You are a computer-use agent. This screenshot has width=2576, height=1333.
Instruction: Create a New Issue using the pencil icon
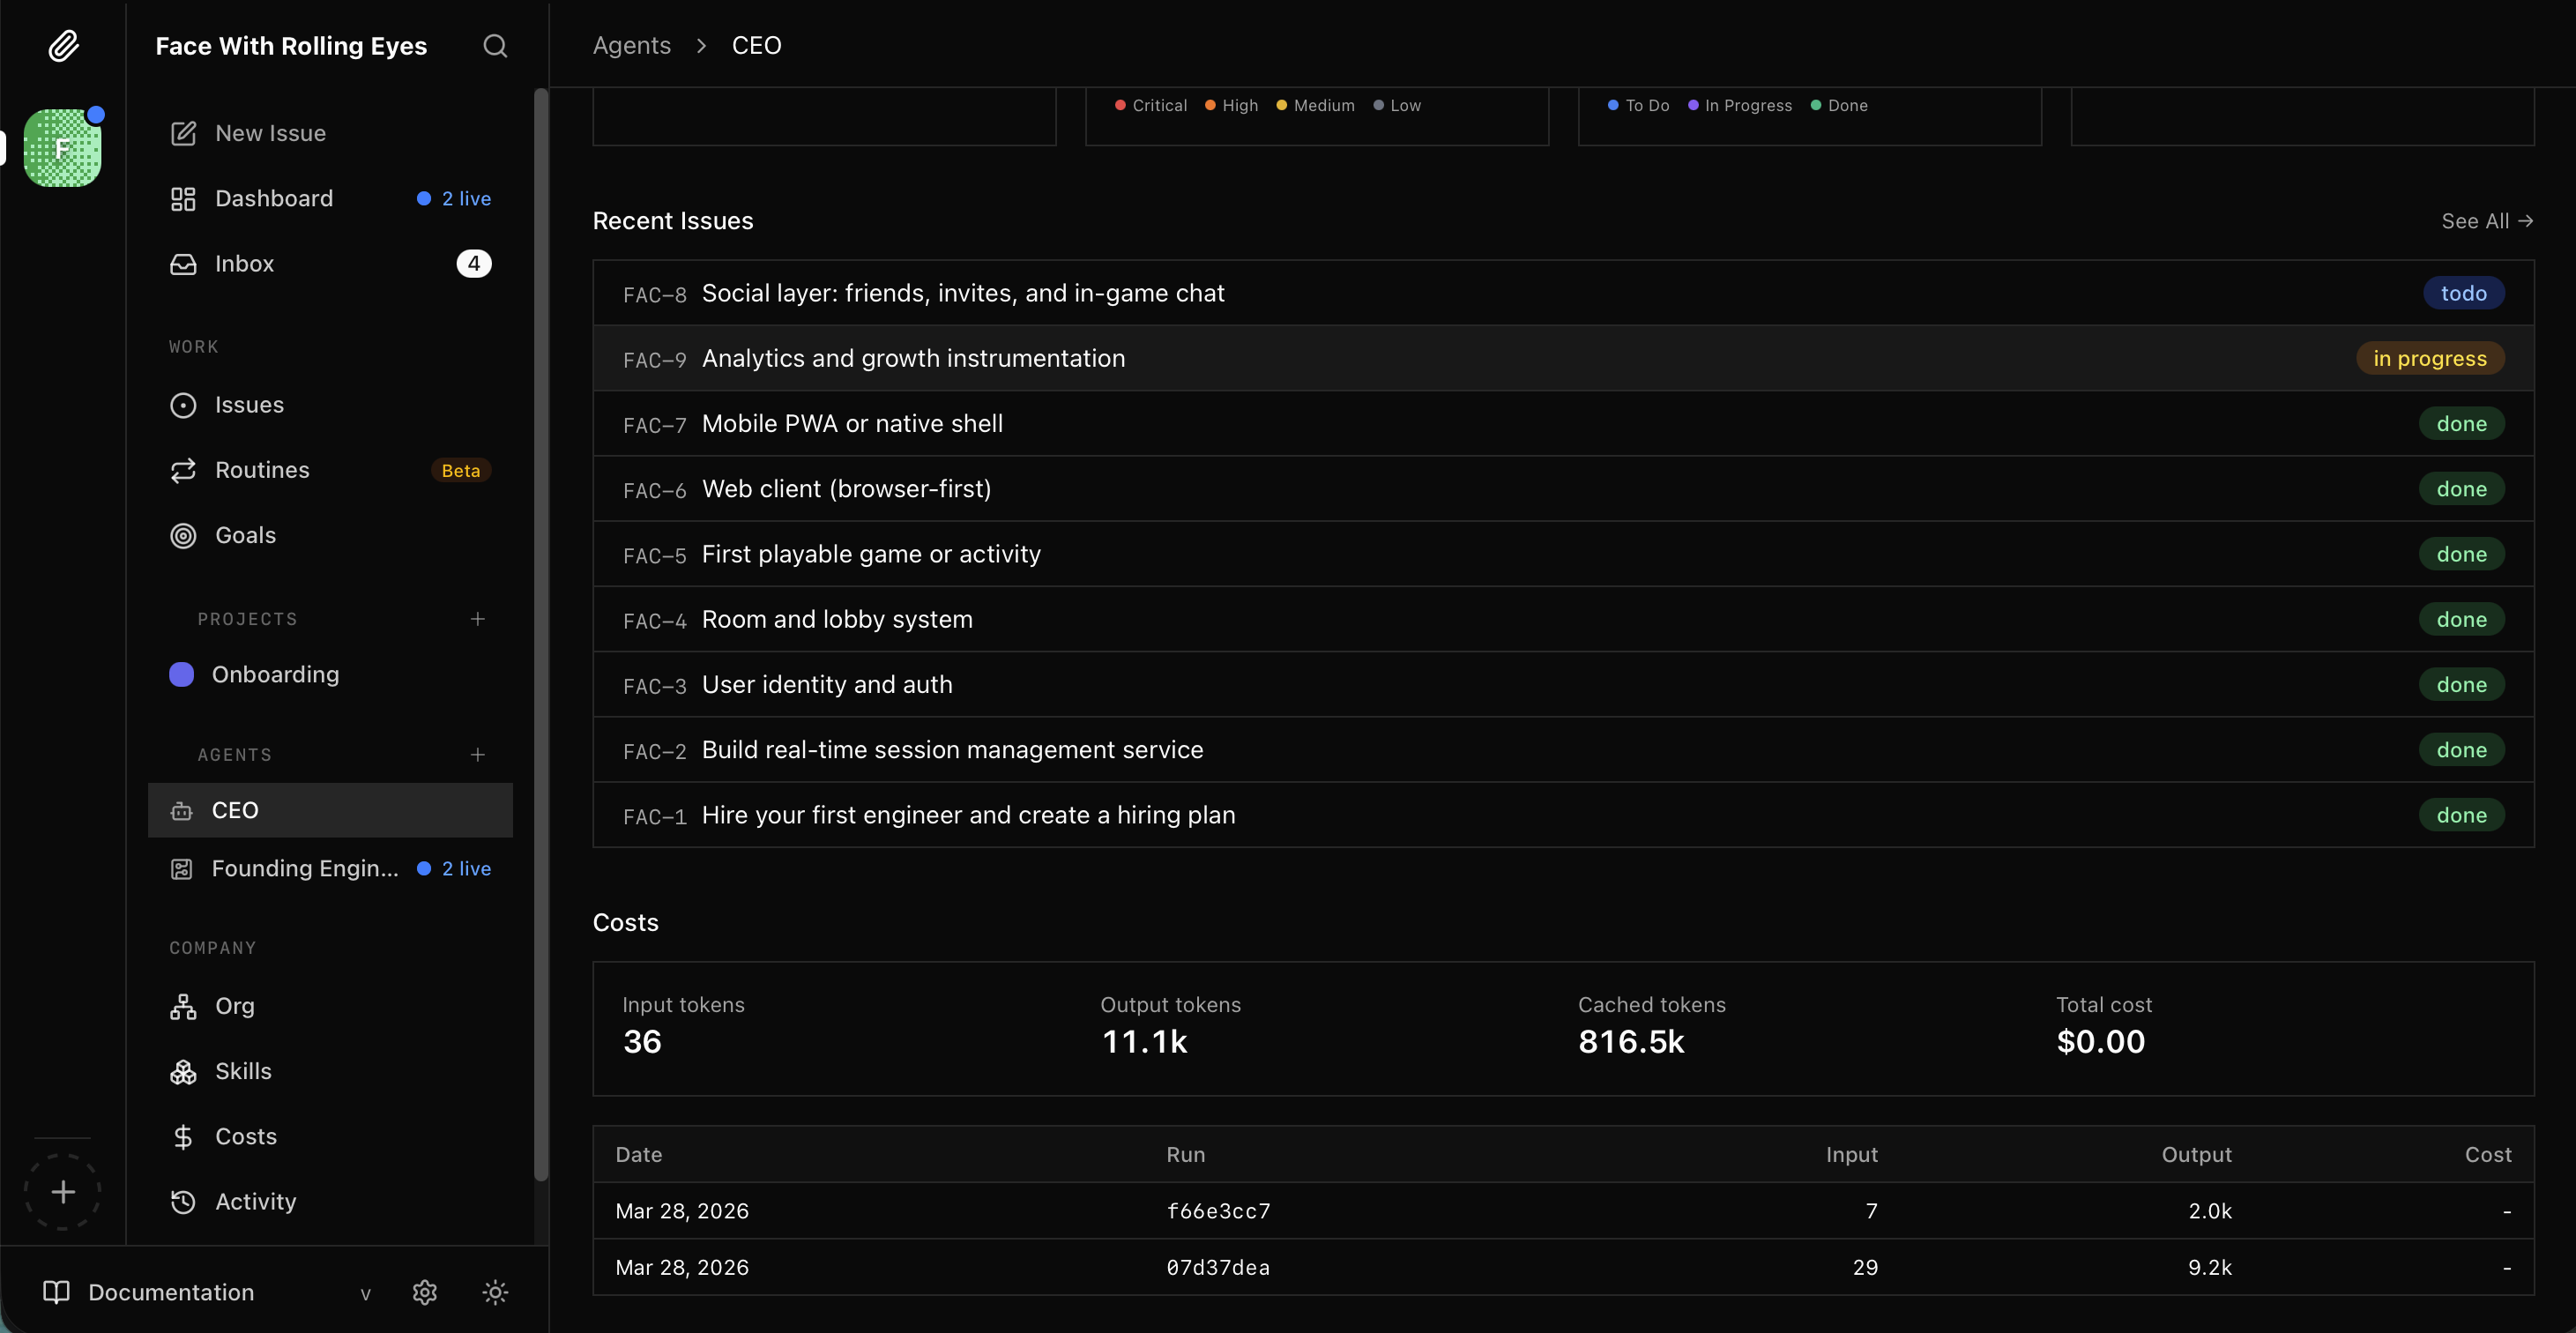tap(183, 132)
